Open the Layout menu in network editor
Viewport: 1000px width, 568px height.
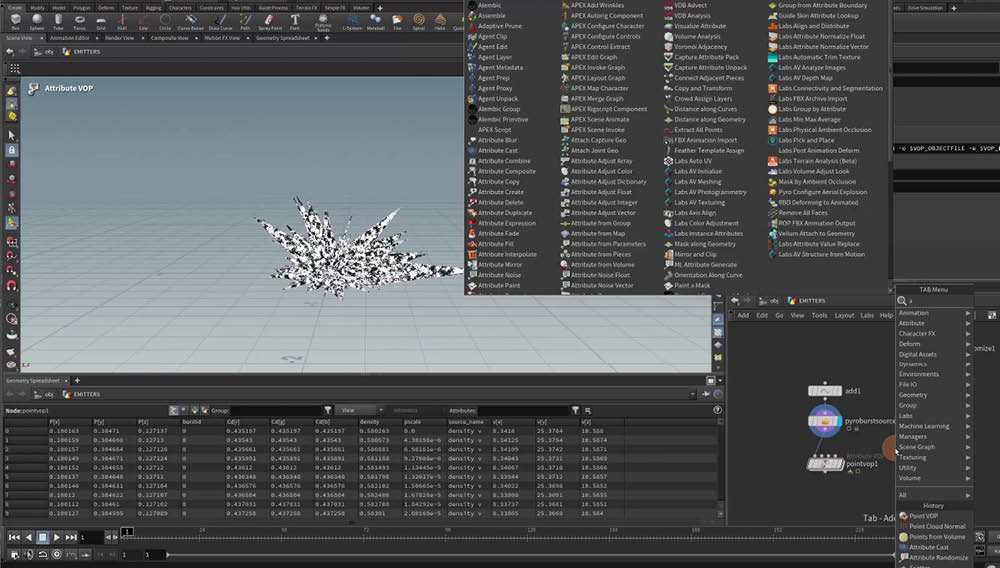click(x=844, y=315)
